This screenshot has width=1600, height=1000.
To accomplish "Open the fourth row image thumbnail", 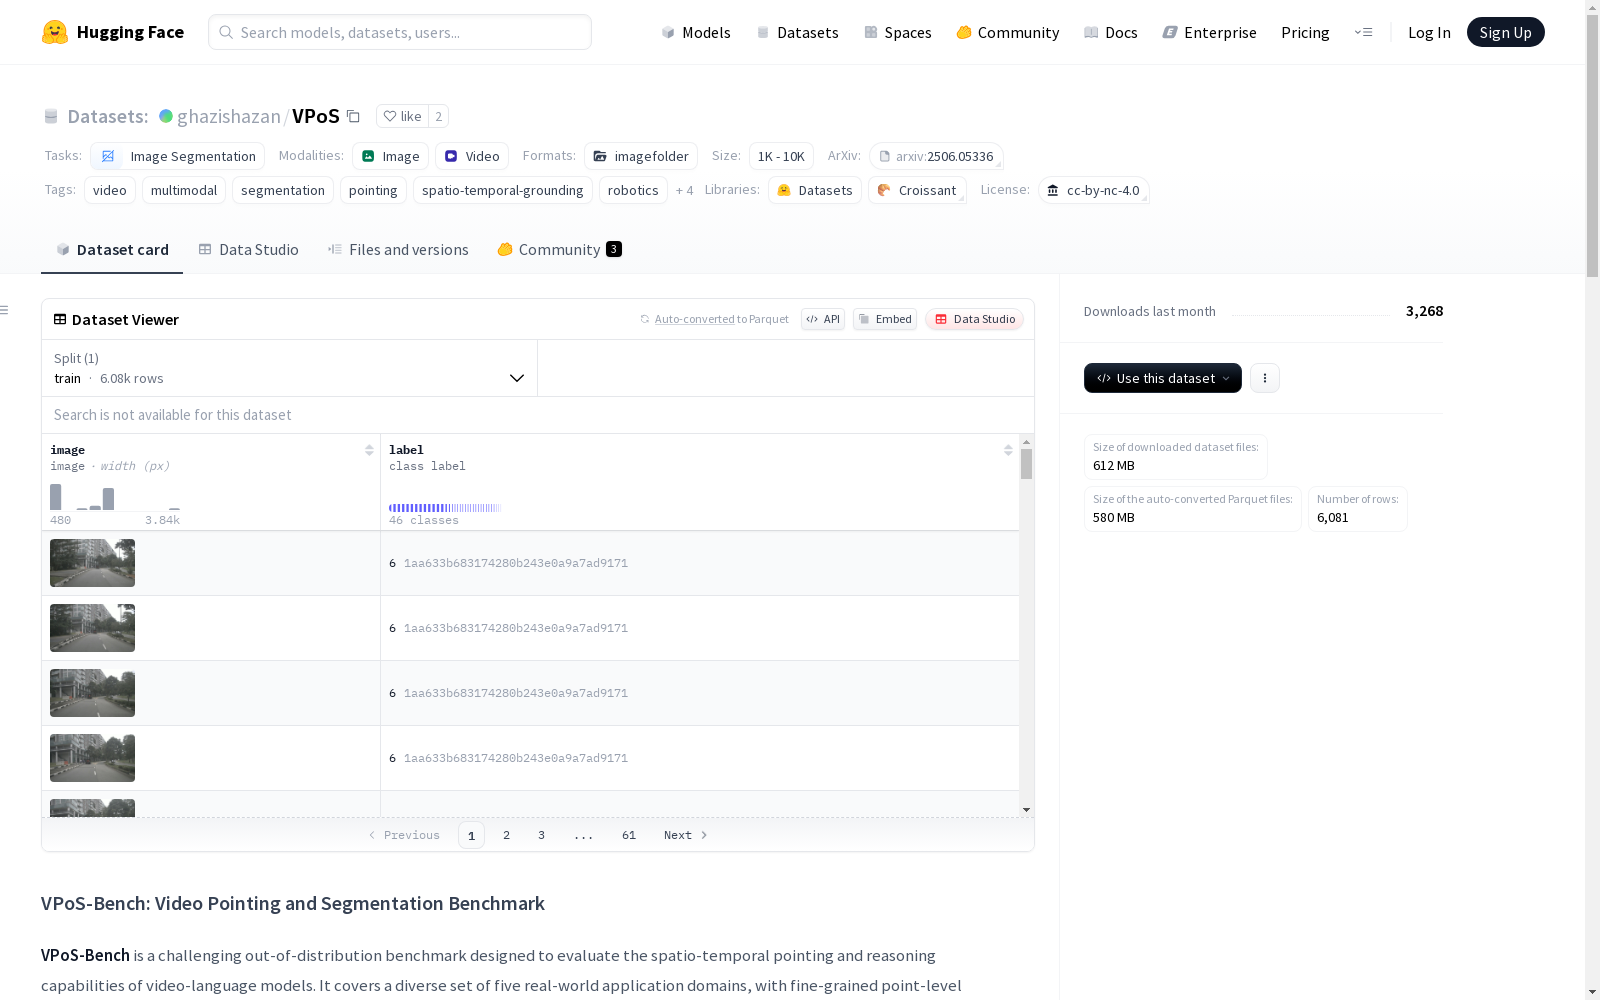I will pos(92,758).
